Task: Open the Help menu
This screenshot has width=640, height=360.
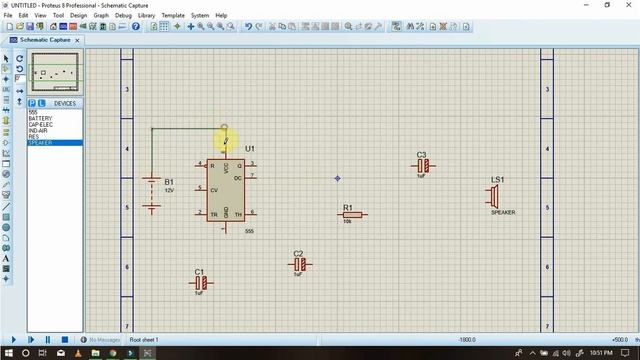Action: coord(221,16)
